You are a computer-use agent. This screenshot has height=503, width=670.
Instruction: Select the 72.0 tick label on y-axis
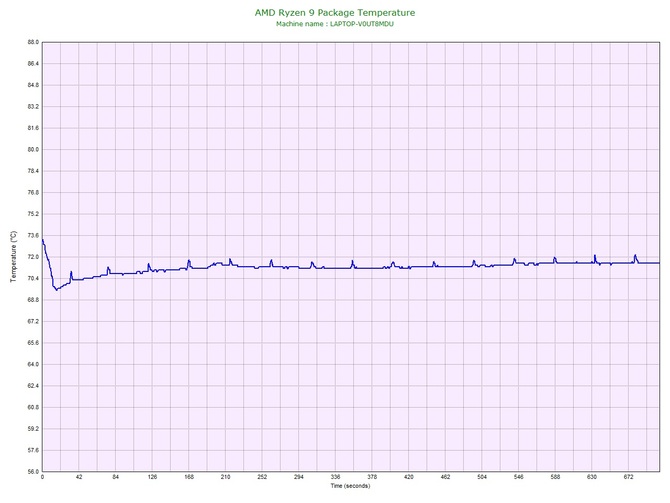pyautogui.click(x=33, y=257)
